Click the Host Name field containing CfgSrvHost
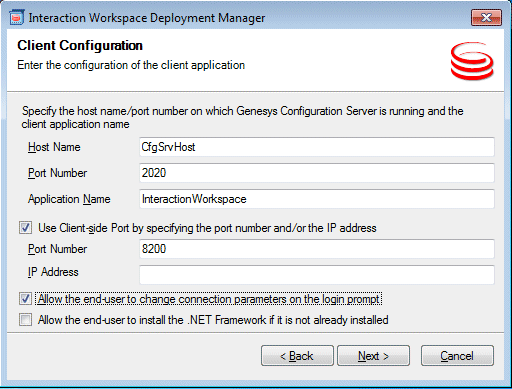The height and width of the screenshot is (389, 512). (317, 147)
